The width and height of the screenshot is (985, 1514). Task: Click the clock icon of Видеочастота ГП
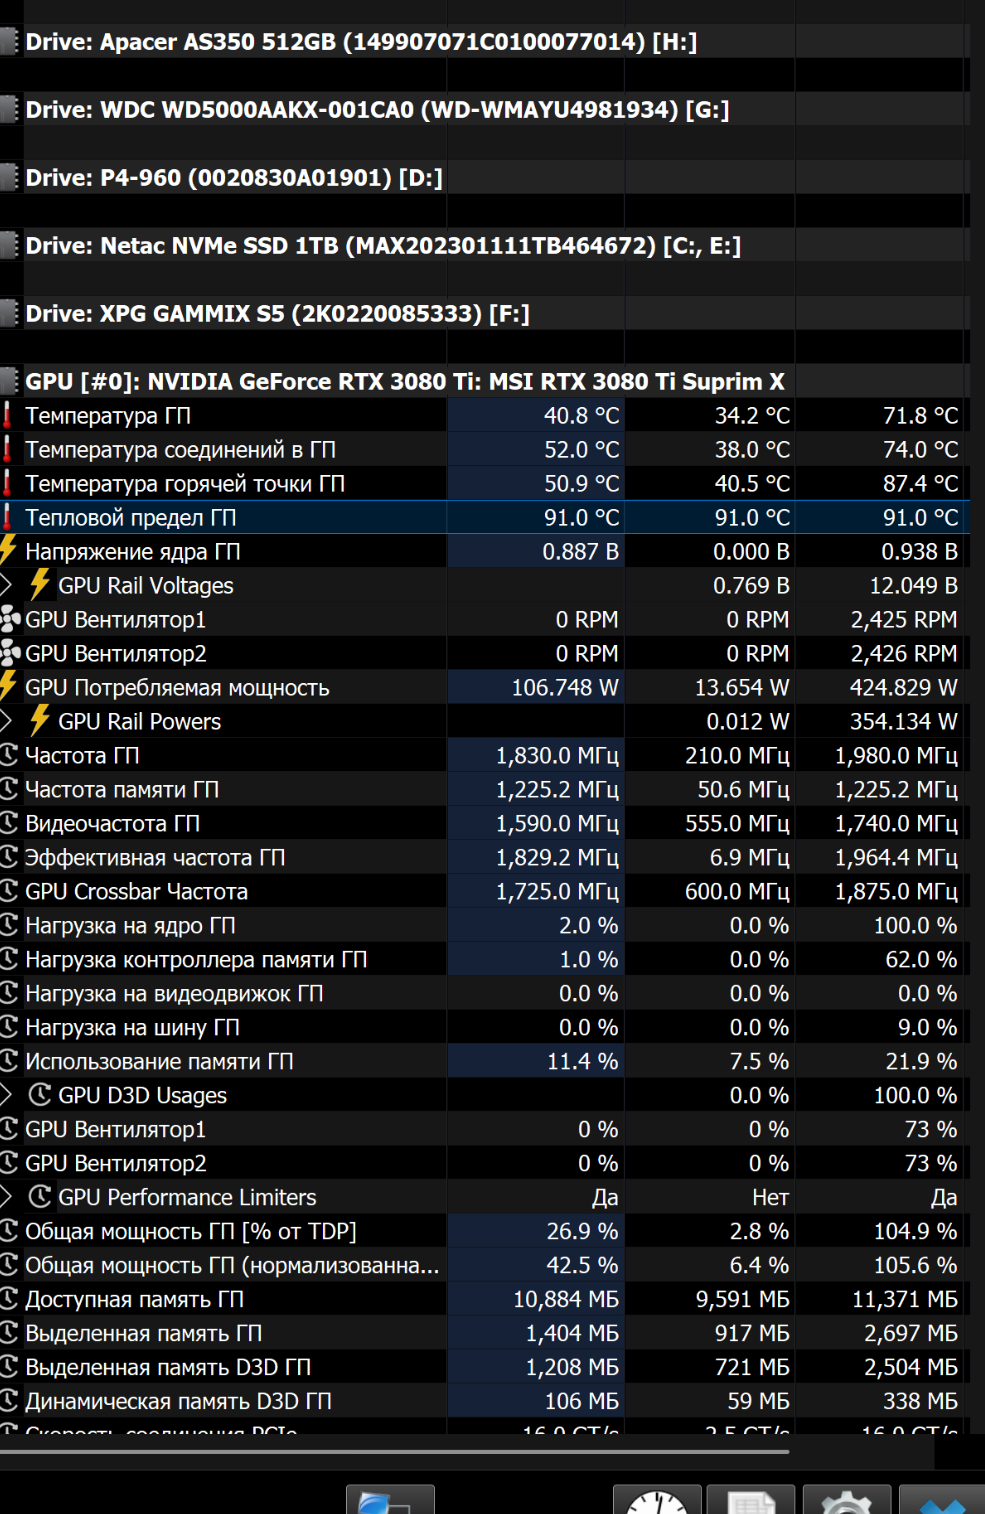coord(9,823)
